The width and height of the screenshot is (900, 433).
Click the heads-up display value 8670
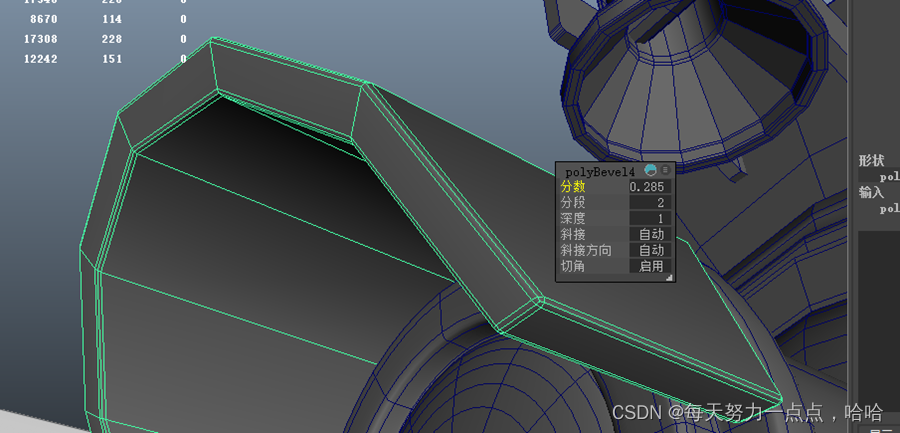click(x=43, y=20)
